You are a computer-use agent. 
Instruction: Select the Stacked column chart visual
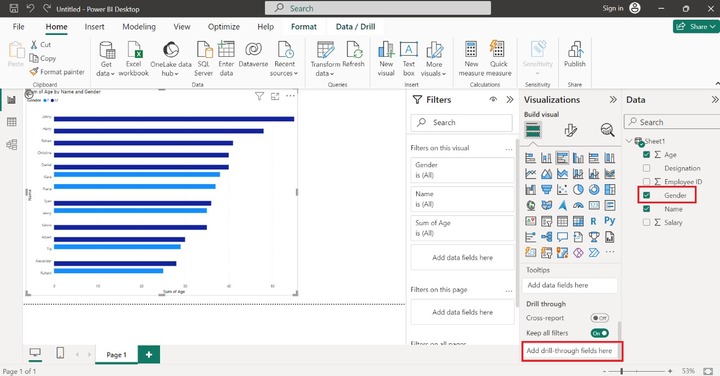click(546, 158)
